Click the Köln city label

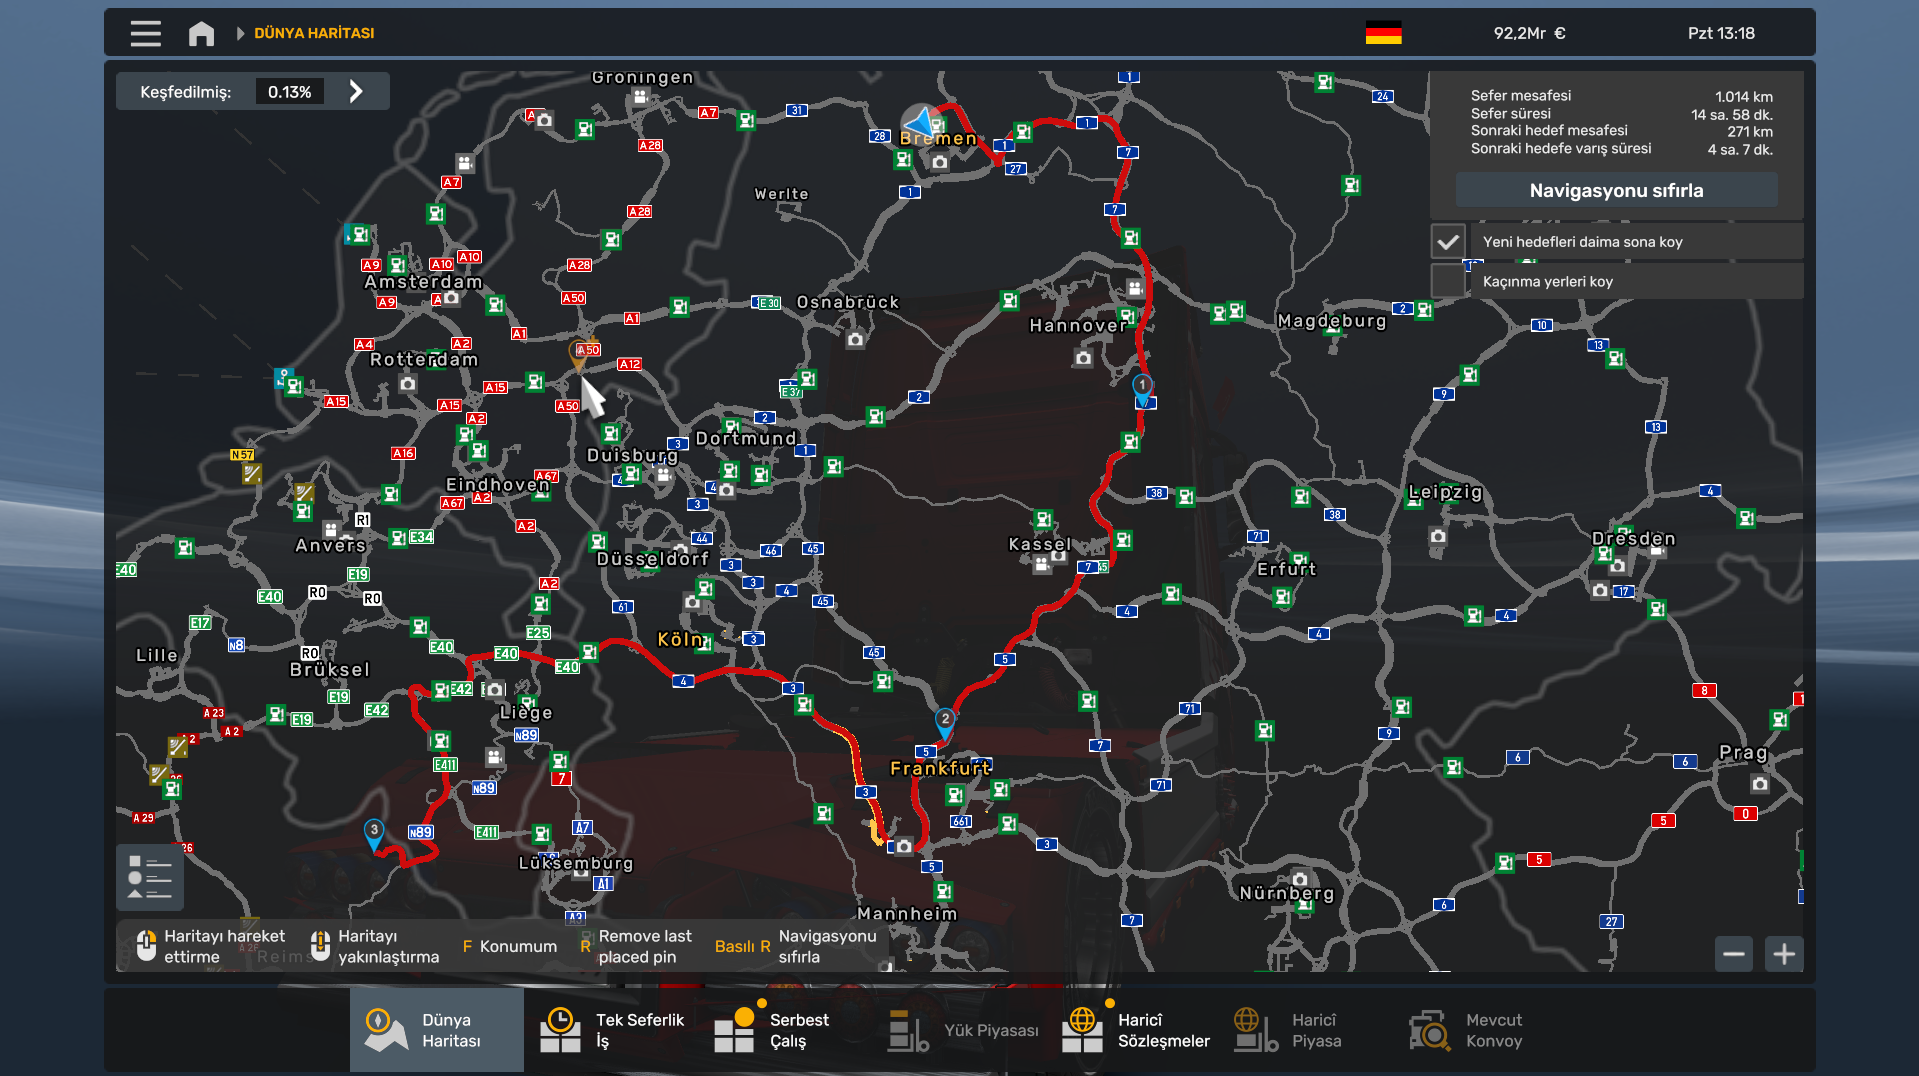[x=680, y=639]
